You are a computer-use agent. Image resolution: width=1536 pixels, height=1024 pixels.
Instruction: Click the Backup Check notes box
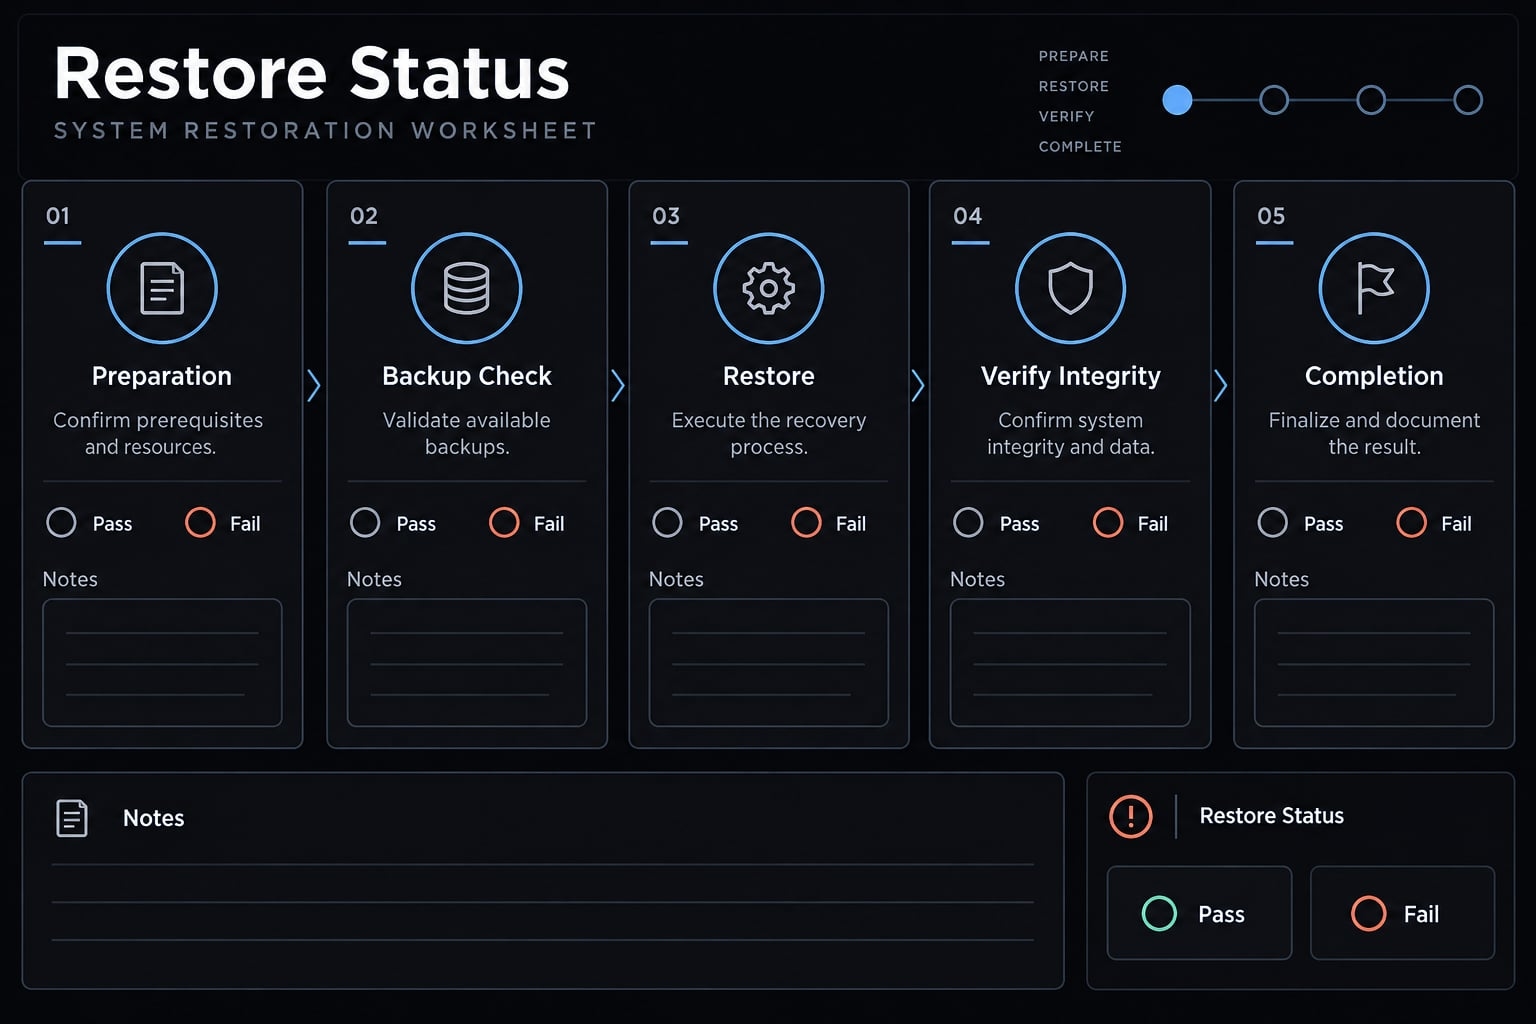point(466,662)
